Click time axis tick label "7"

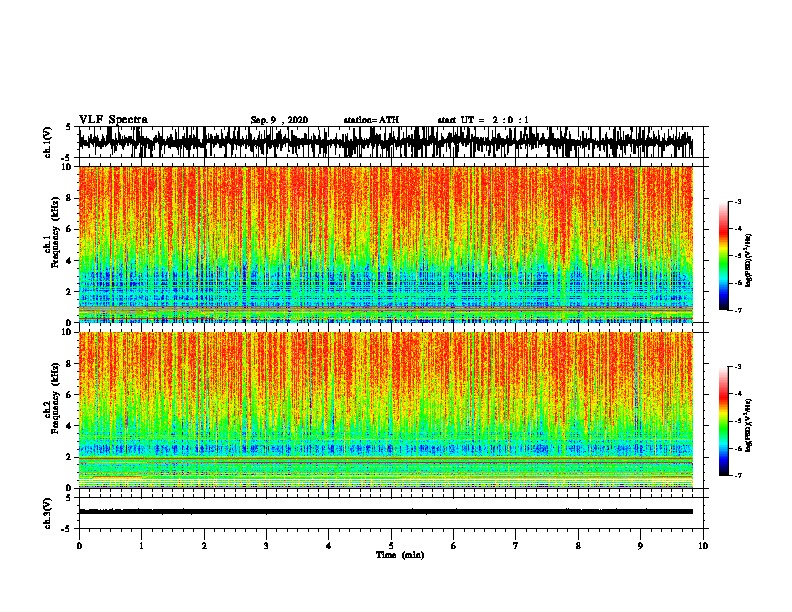(x=516, y=546)
